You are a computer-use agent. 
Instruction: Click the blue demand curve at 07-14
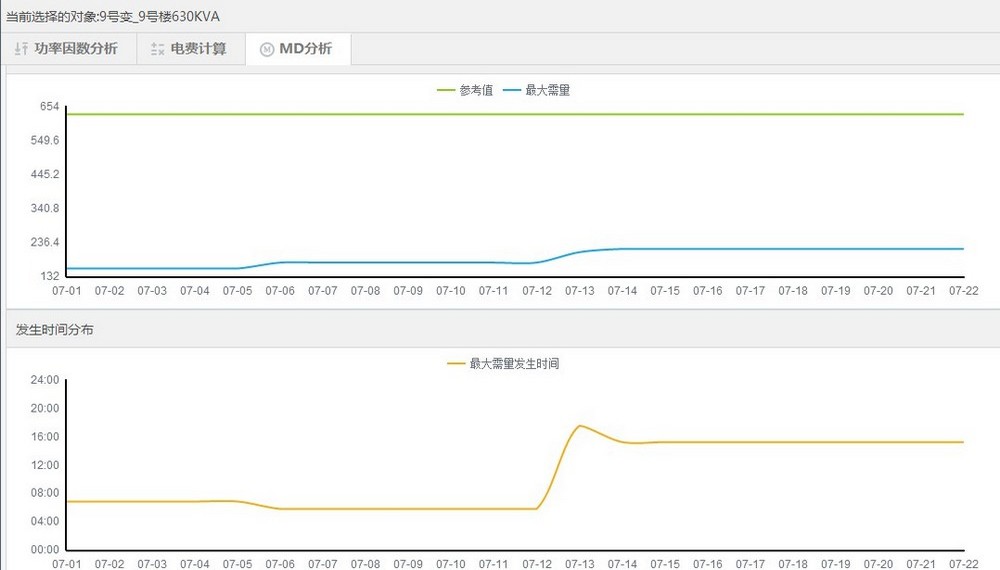coord(622,249)
